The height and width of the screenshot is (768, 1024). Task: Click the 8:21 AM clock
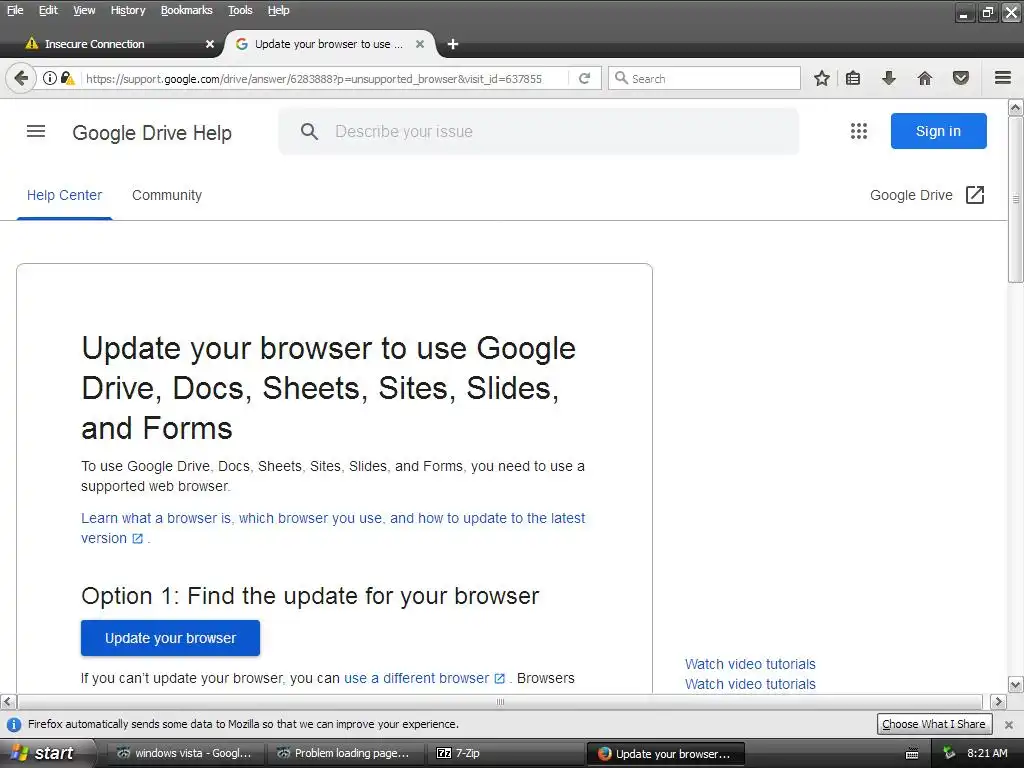987,753
